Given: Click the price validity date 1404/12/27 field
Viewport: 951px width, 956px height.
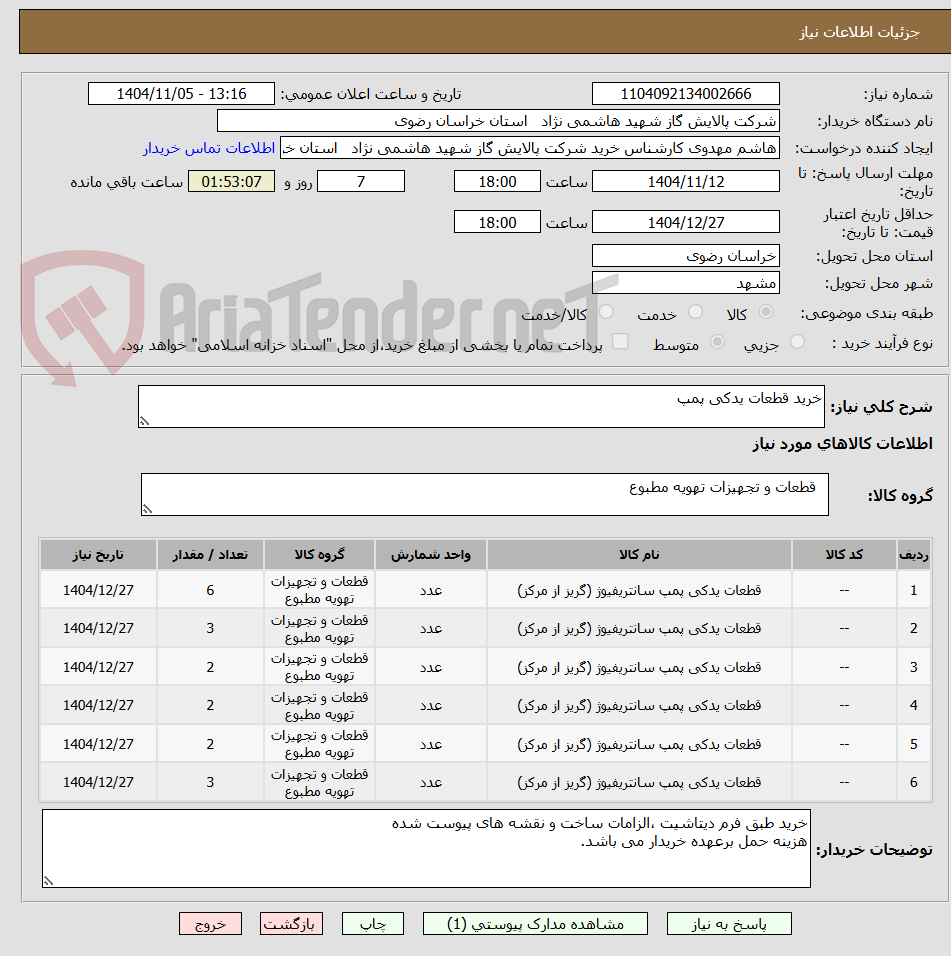Looking at the screenshot, I should click(x=686, y=222).
